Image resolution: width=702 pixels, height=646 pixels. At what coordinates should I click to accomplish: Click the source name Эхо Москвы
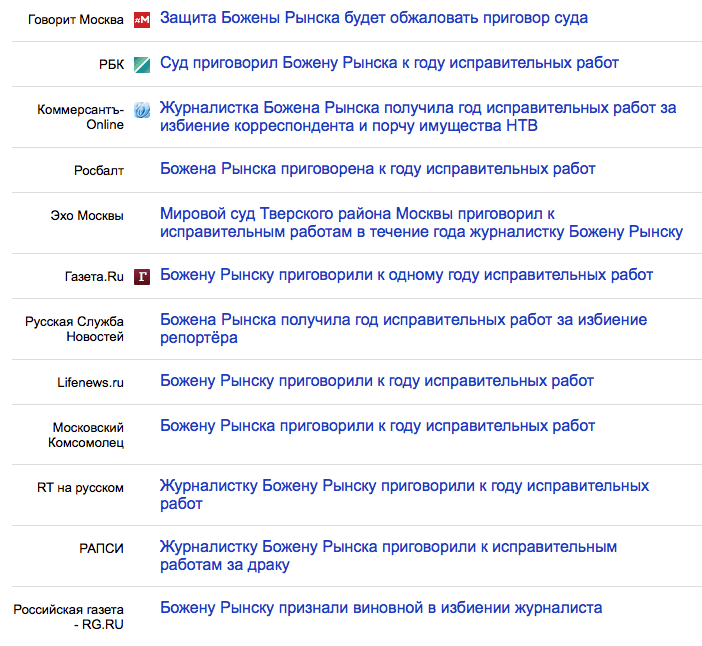[87, 216]
